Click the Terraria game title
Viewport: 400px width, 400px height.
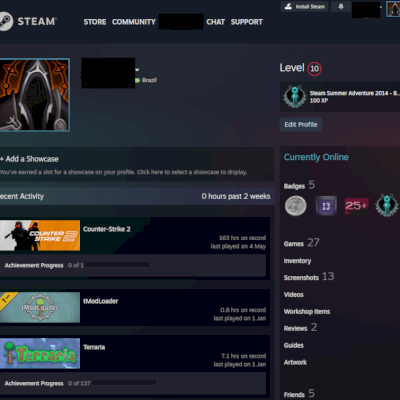[94, 347]
